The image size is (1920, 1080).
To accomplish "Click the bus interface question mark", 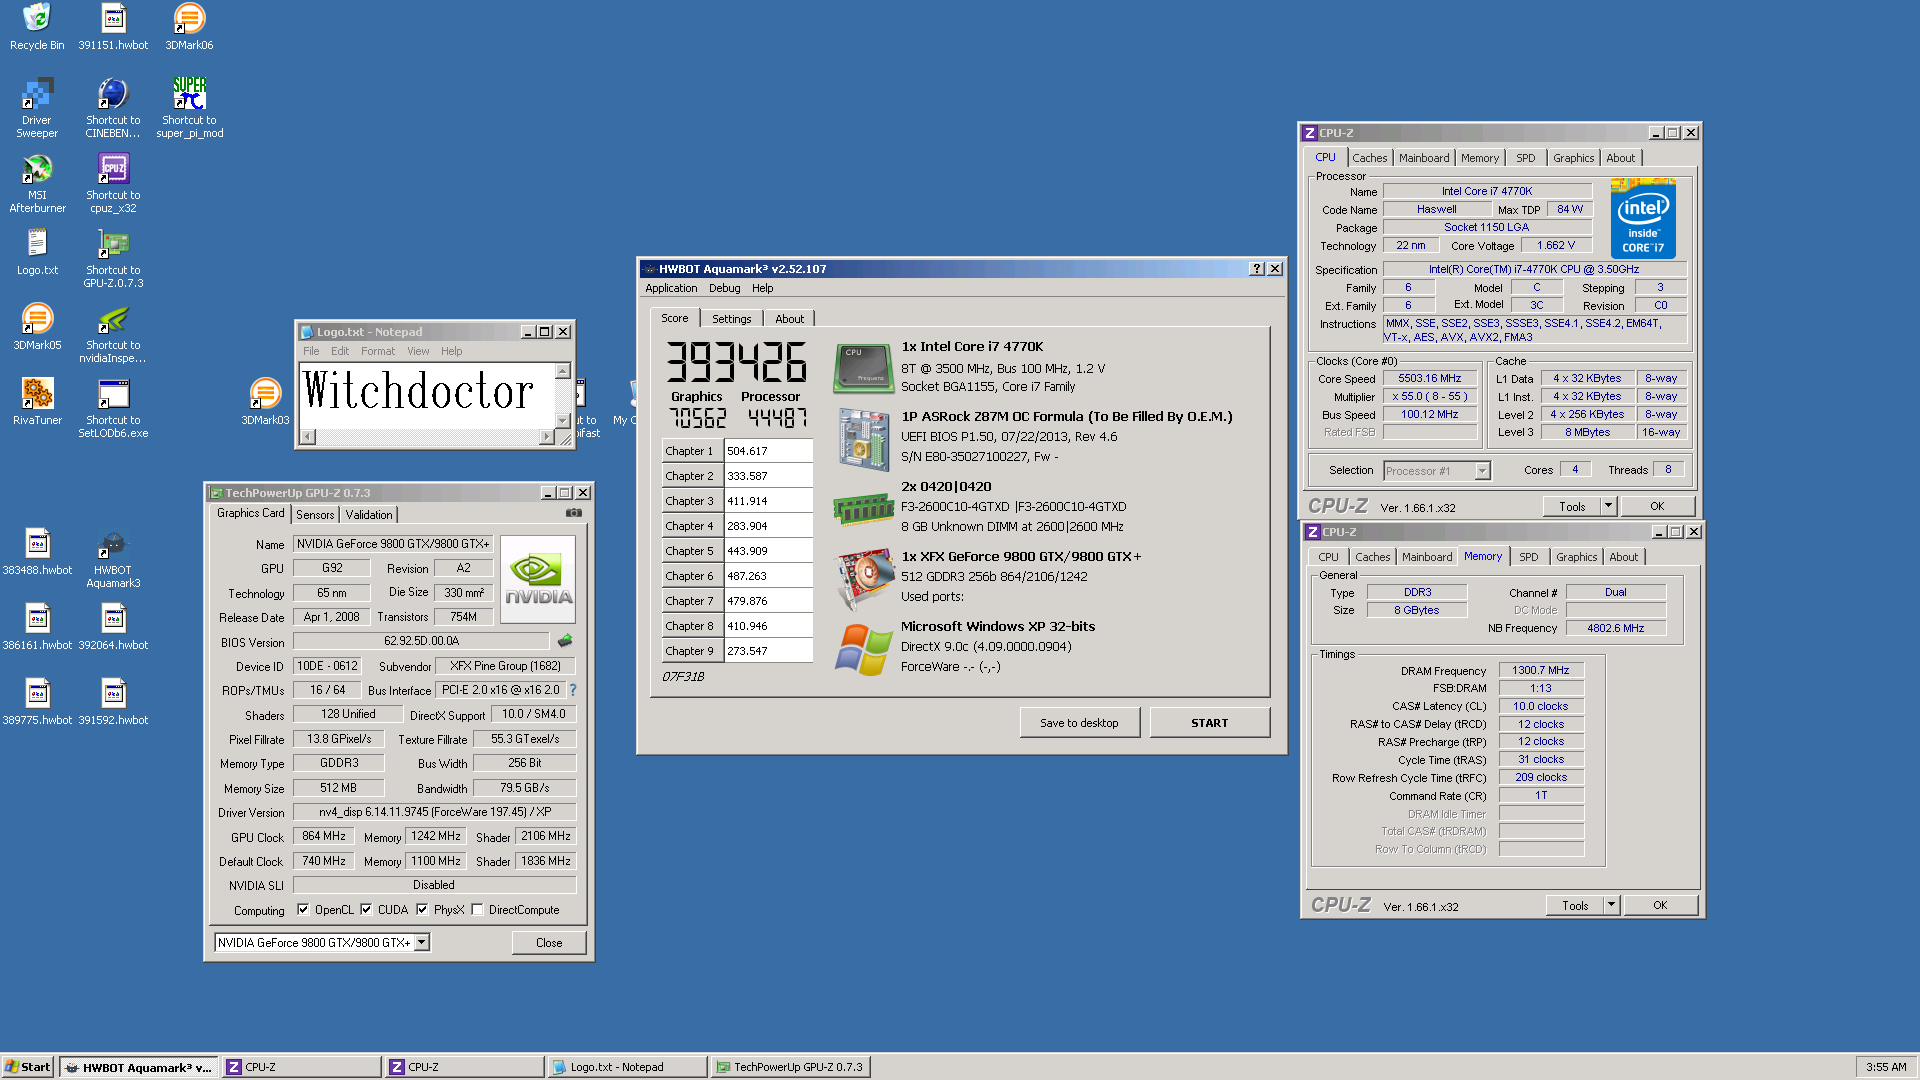I will pyautogui.click(x=572, y=690).
